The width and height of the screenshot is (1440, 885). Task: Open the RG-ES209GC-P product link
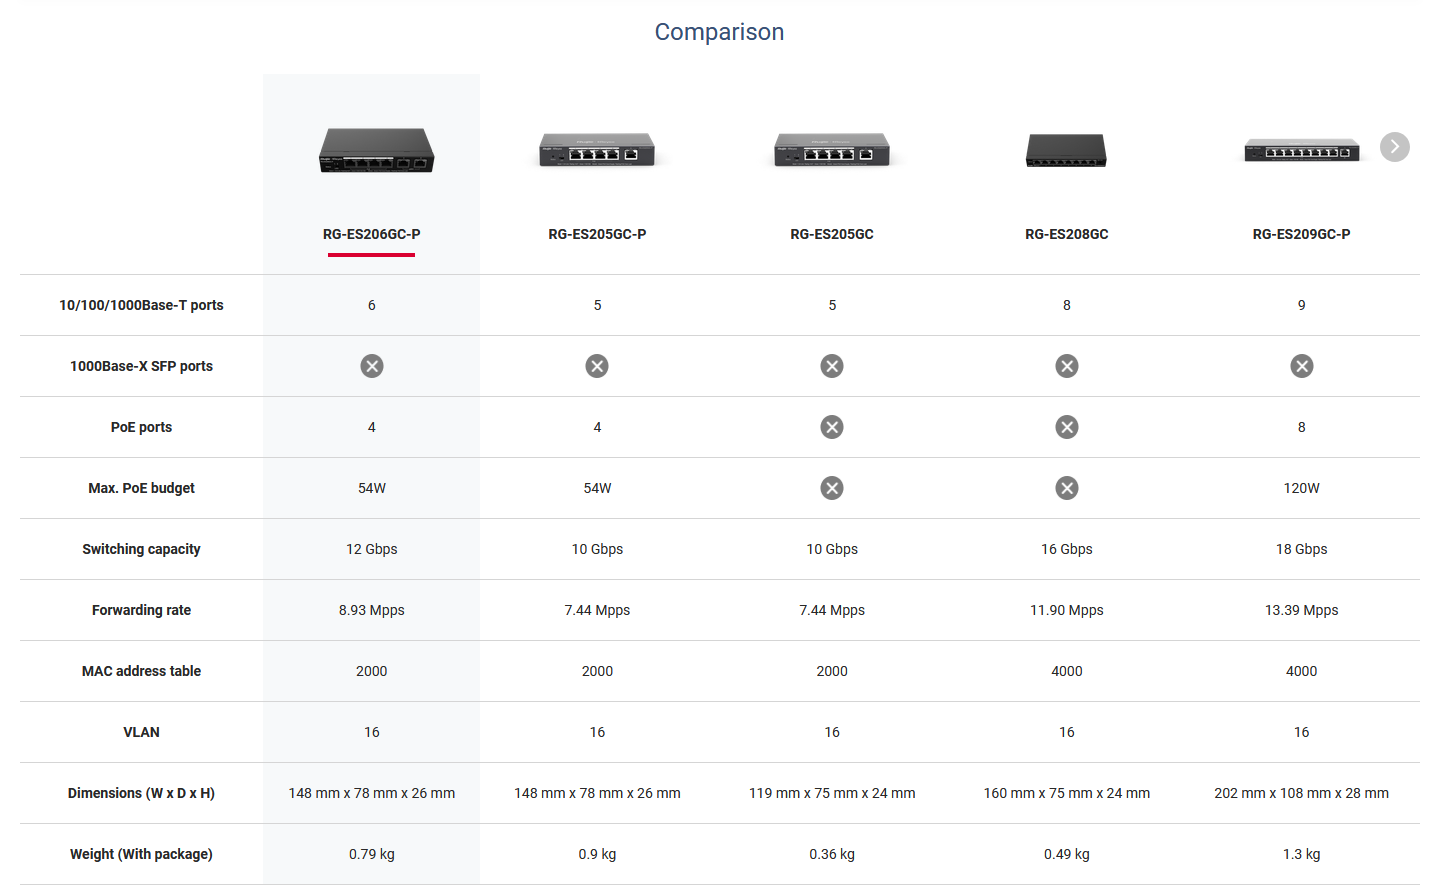[1301, 234]
